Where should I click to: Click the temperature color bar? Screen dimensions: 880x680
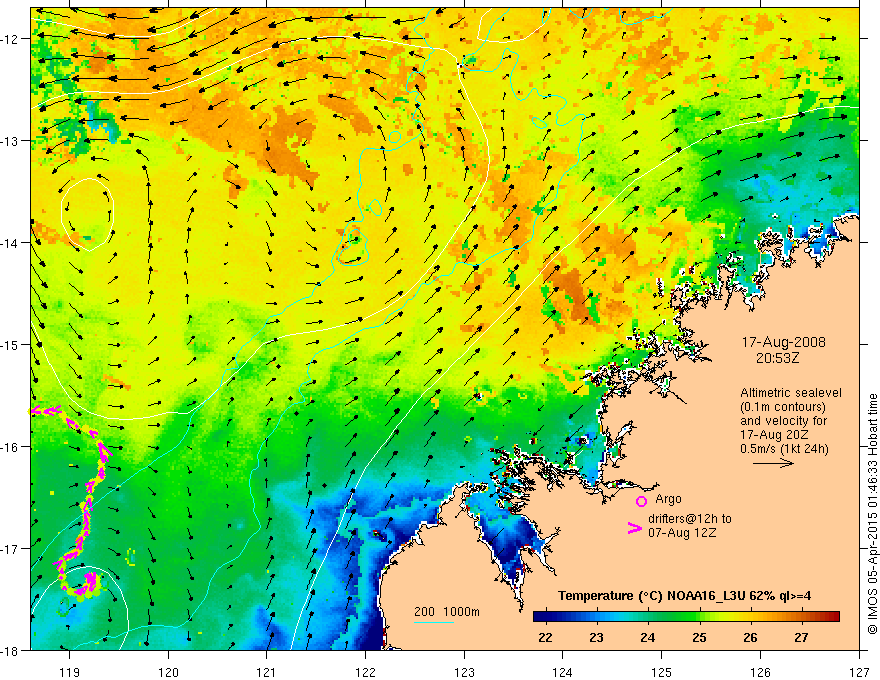686,617
